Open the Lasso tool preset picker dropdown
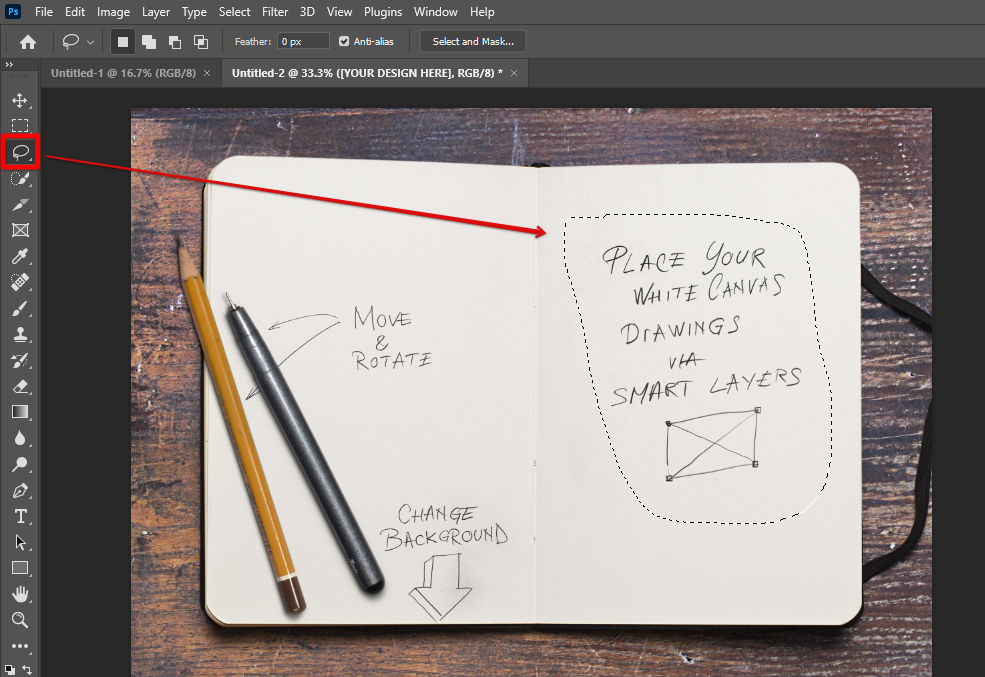 (x=91, y=42)
